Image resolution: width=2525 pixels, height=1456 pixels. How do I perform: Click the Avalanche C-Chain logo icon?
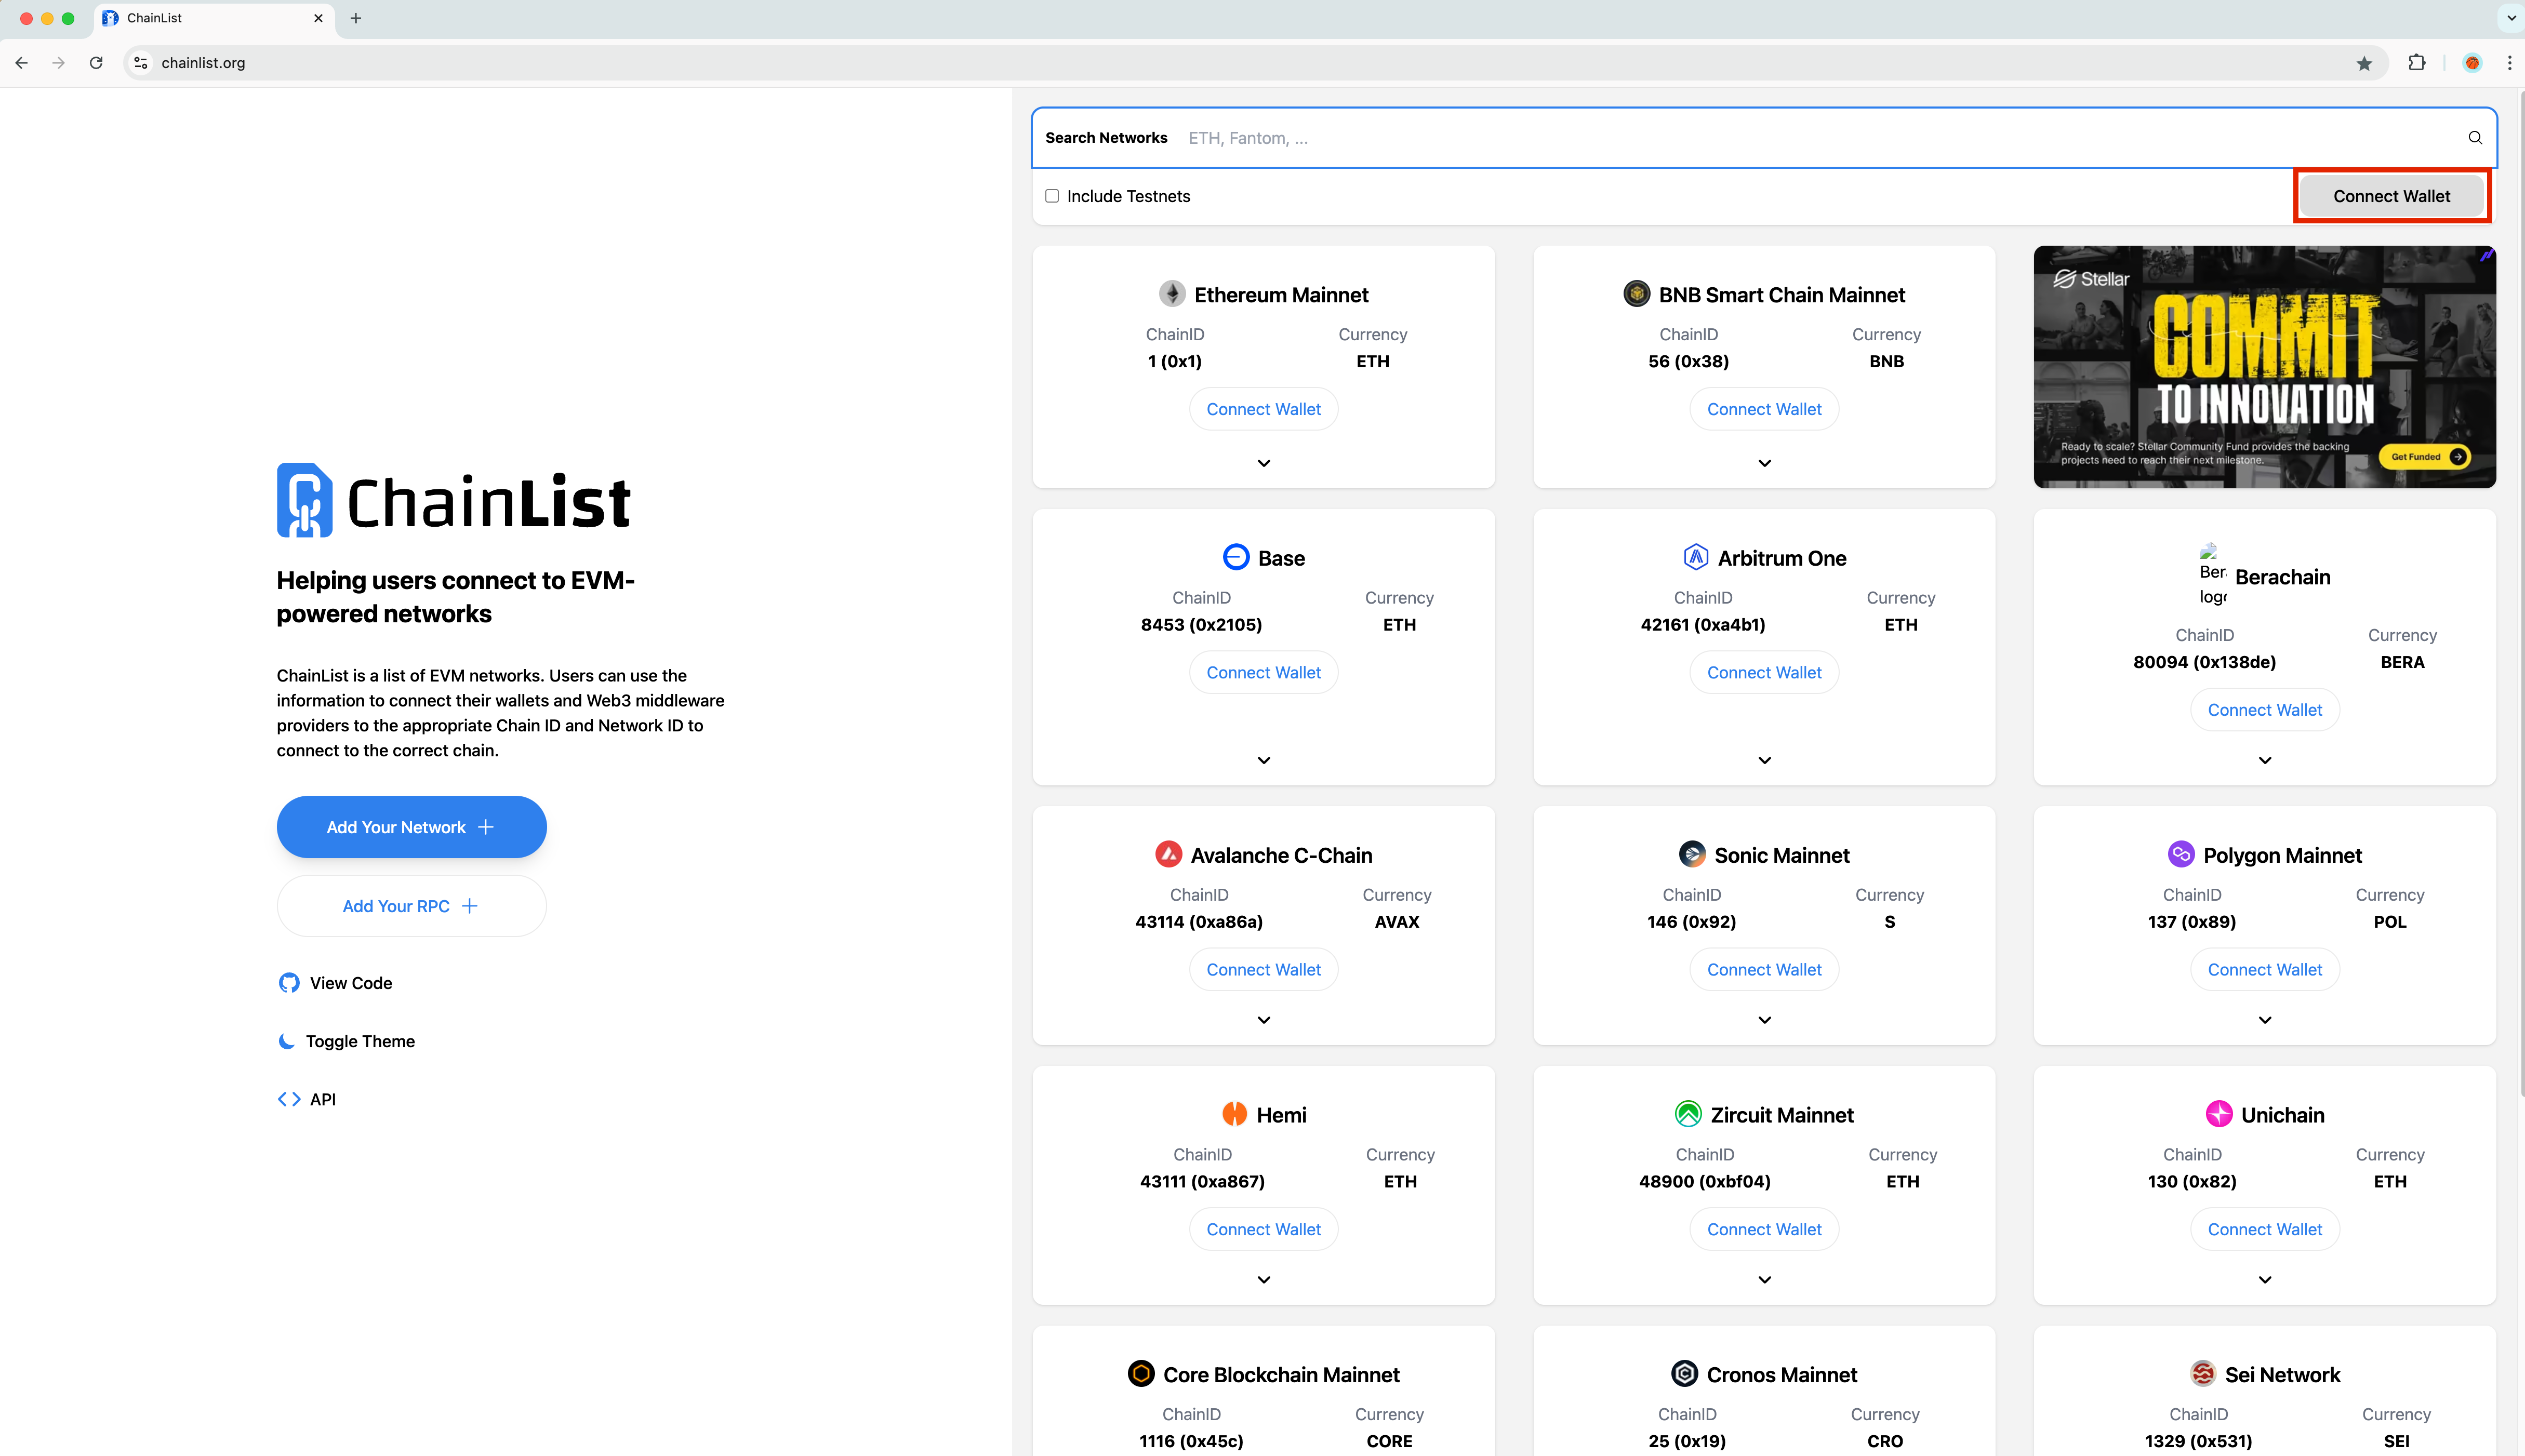coord(1169,854)
